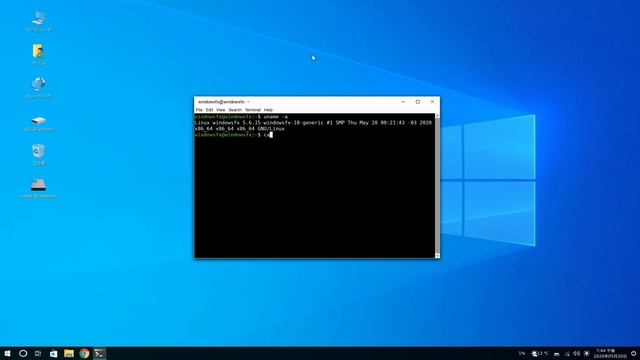This screenshot has height=360, width=640.
Task: Open the Home user folder desktop icon
Action: 38,55
